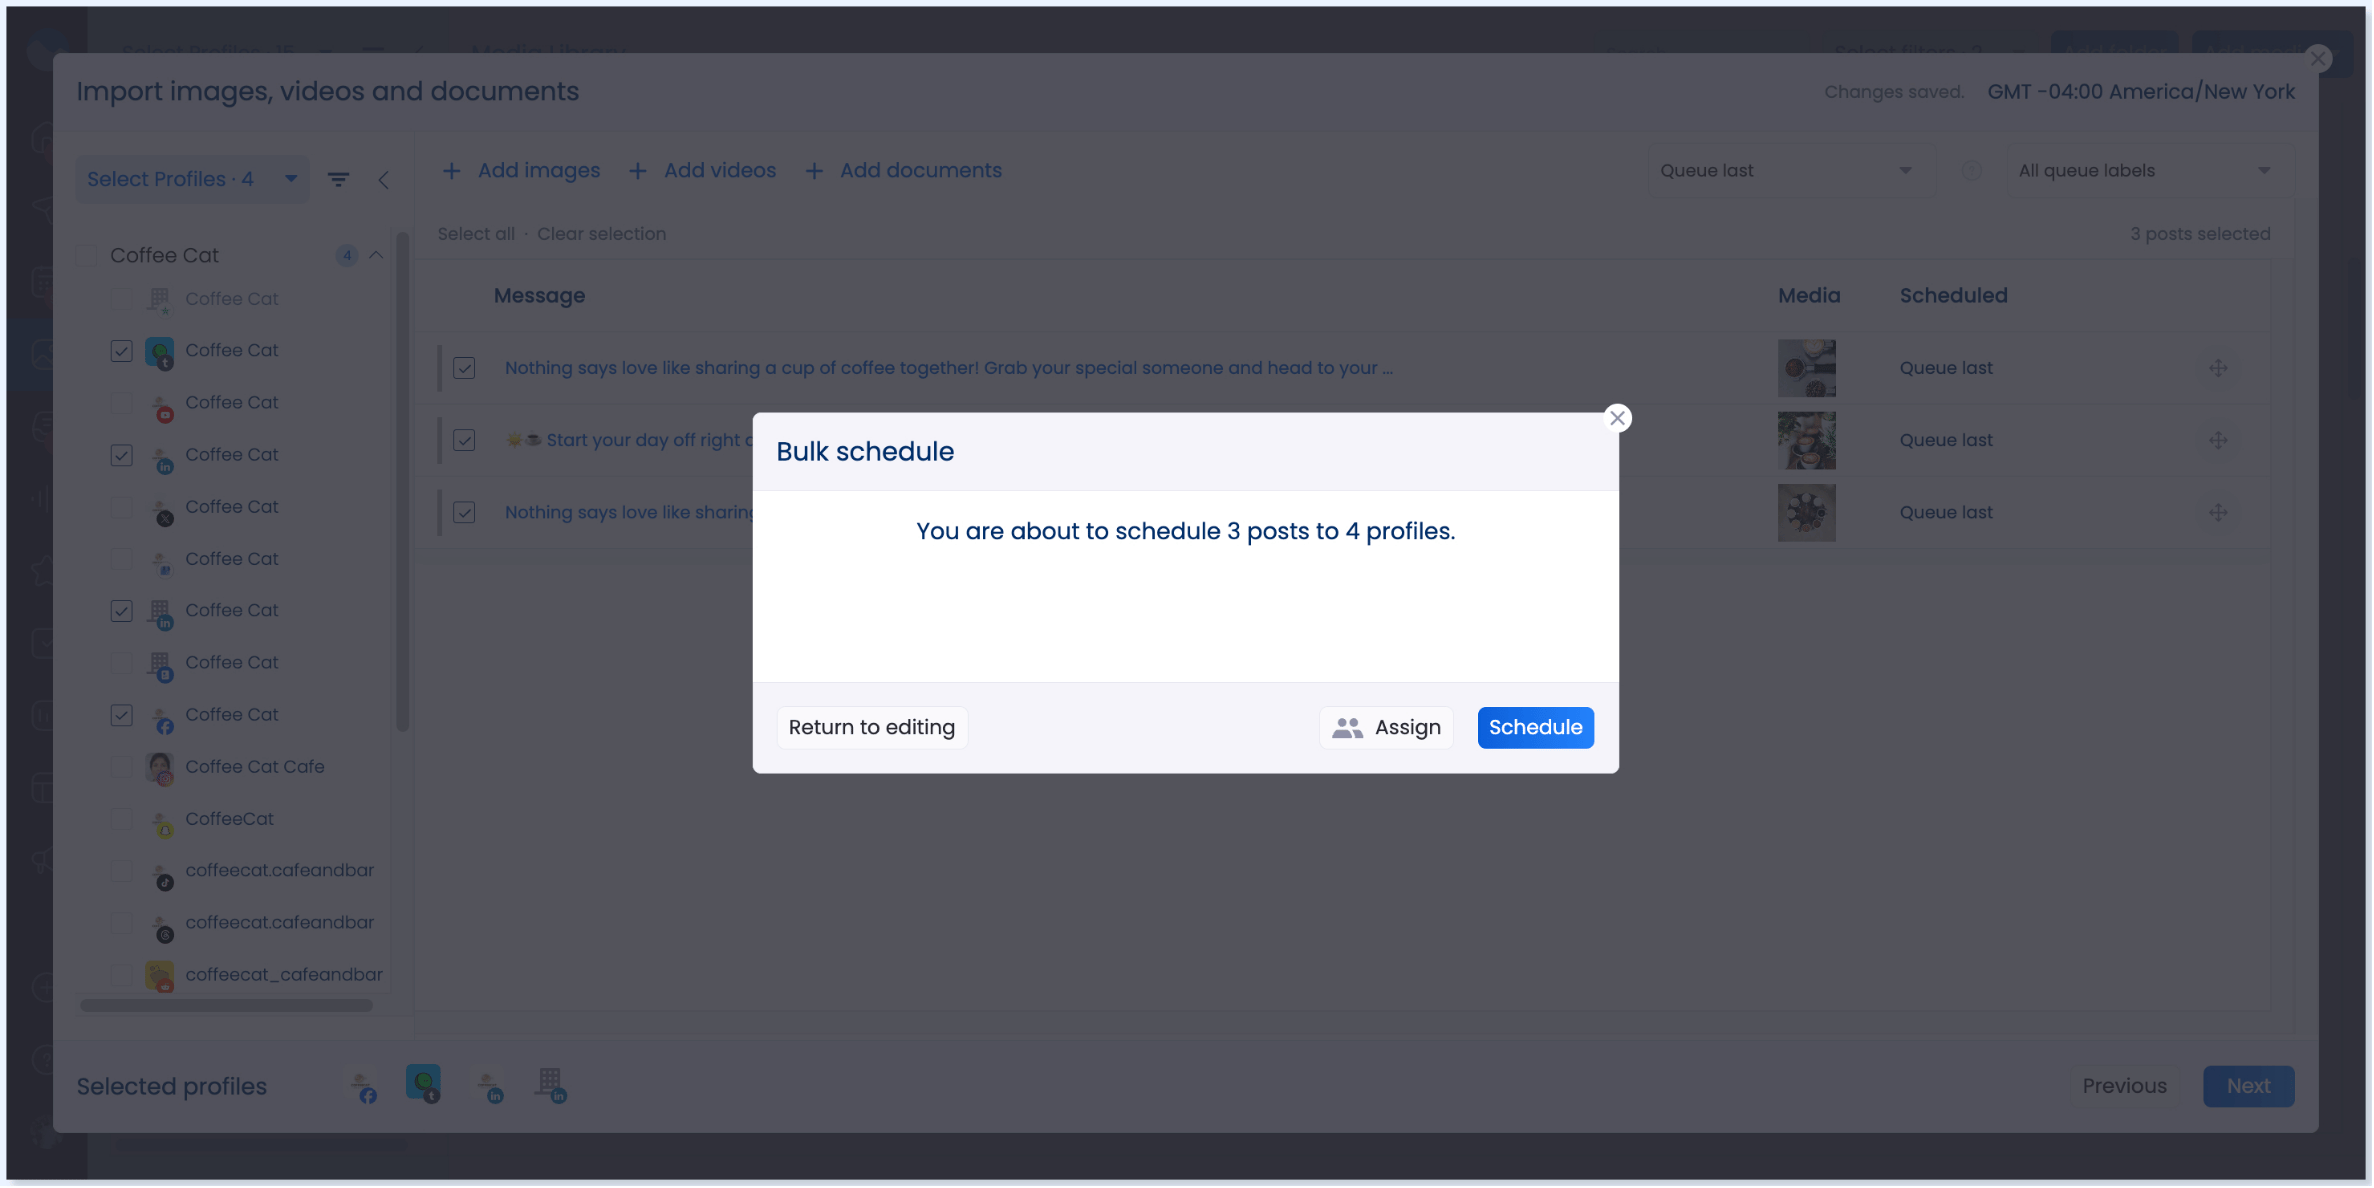The image size is (2374, 1188).
Task: Click the first post's coffee media thumbnail
Action: pyautogui.click(x=1806, y=367)
